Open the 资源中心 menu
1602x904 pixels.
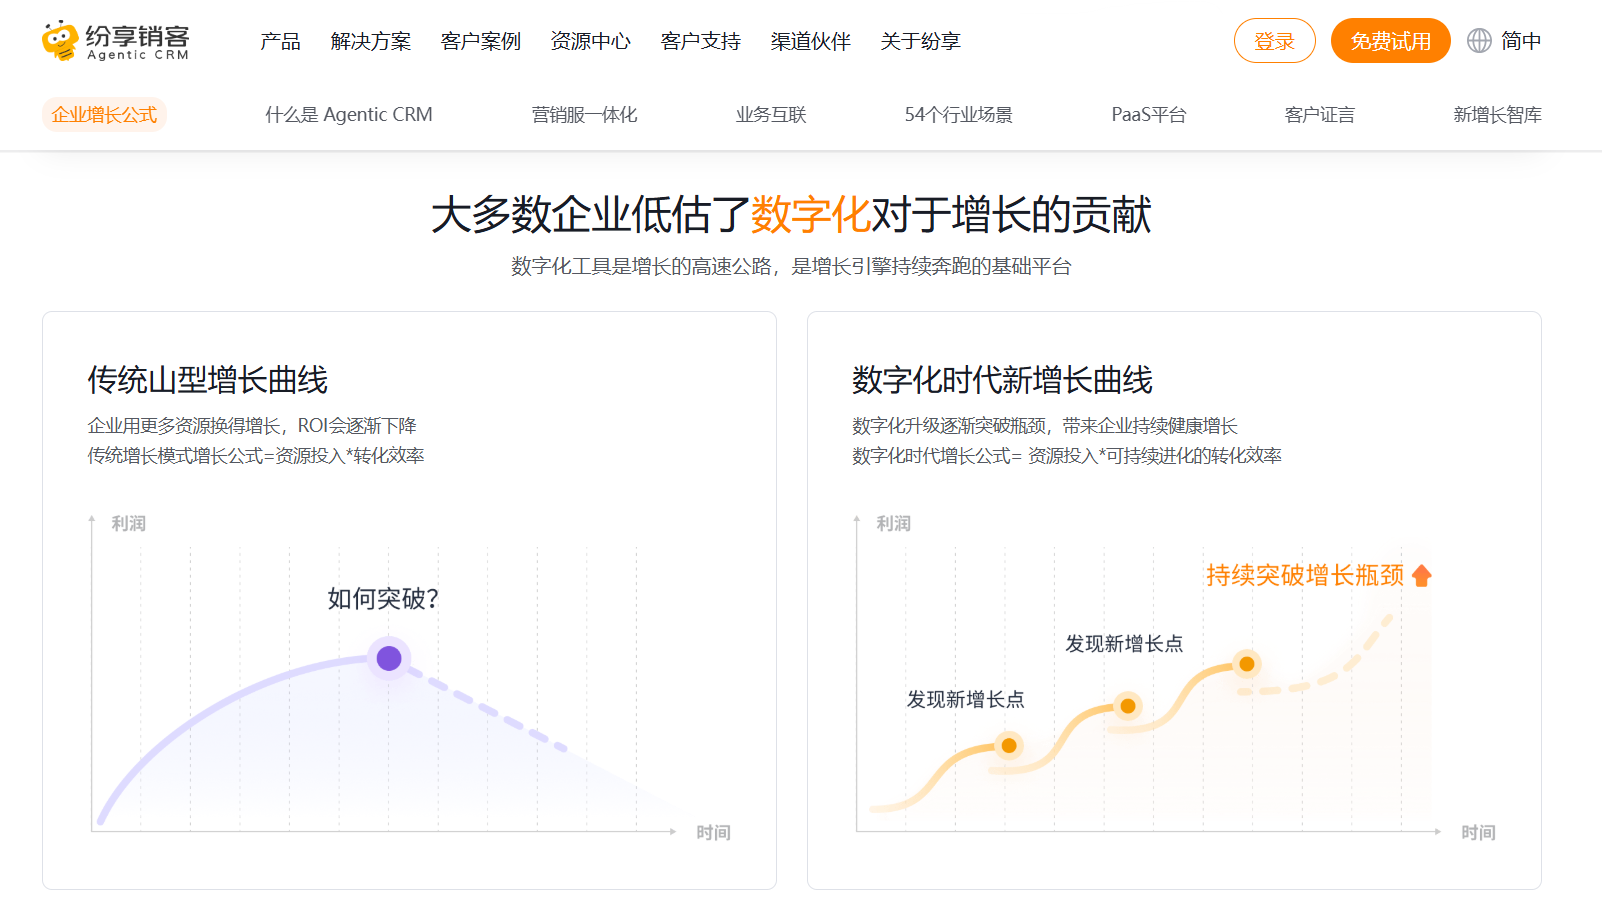pyautogui.click(x=591, y=41)
